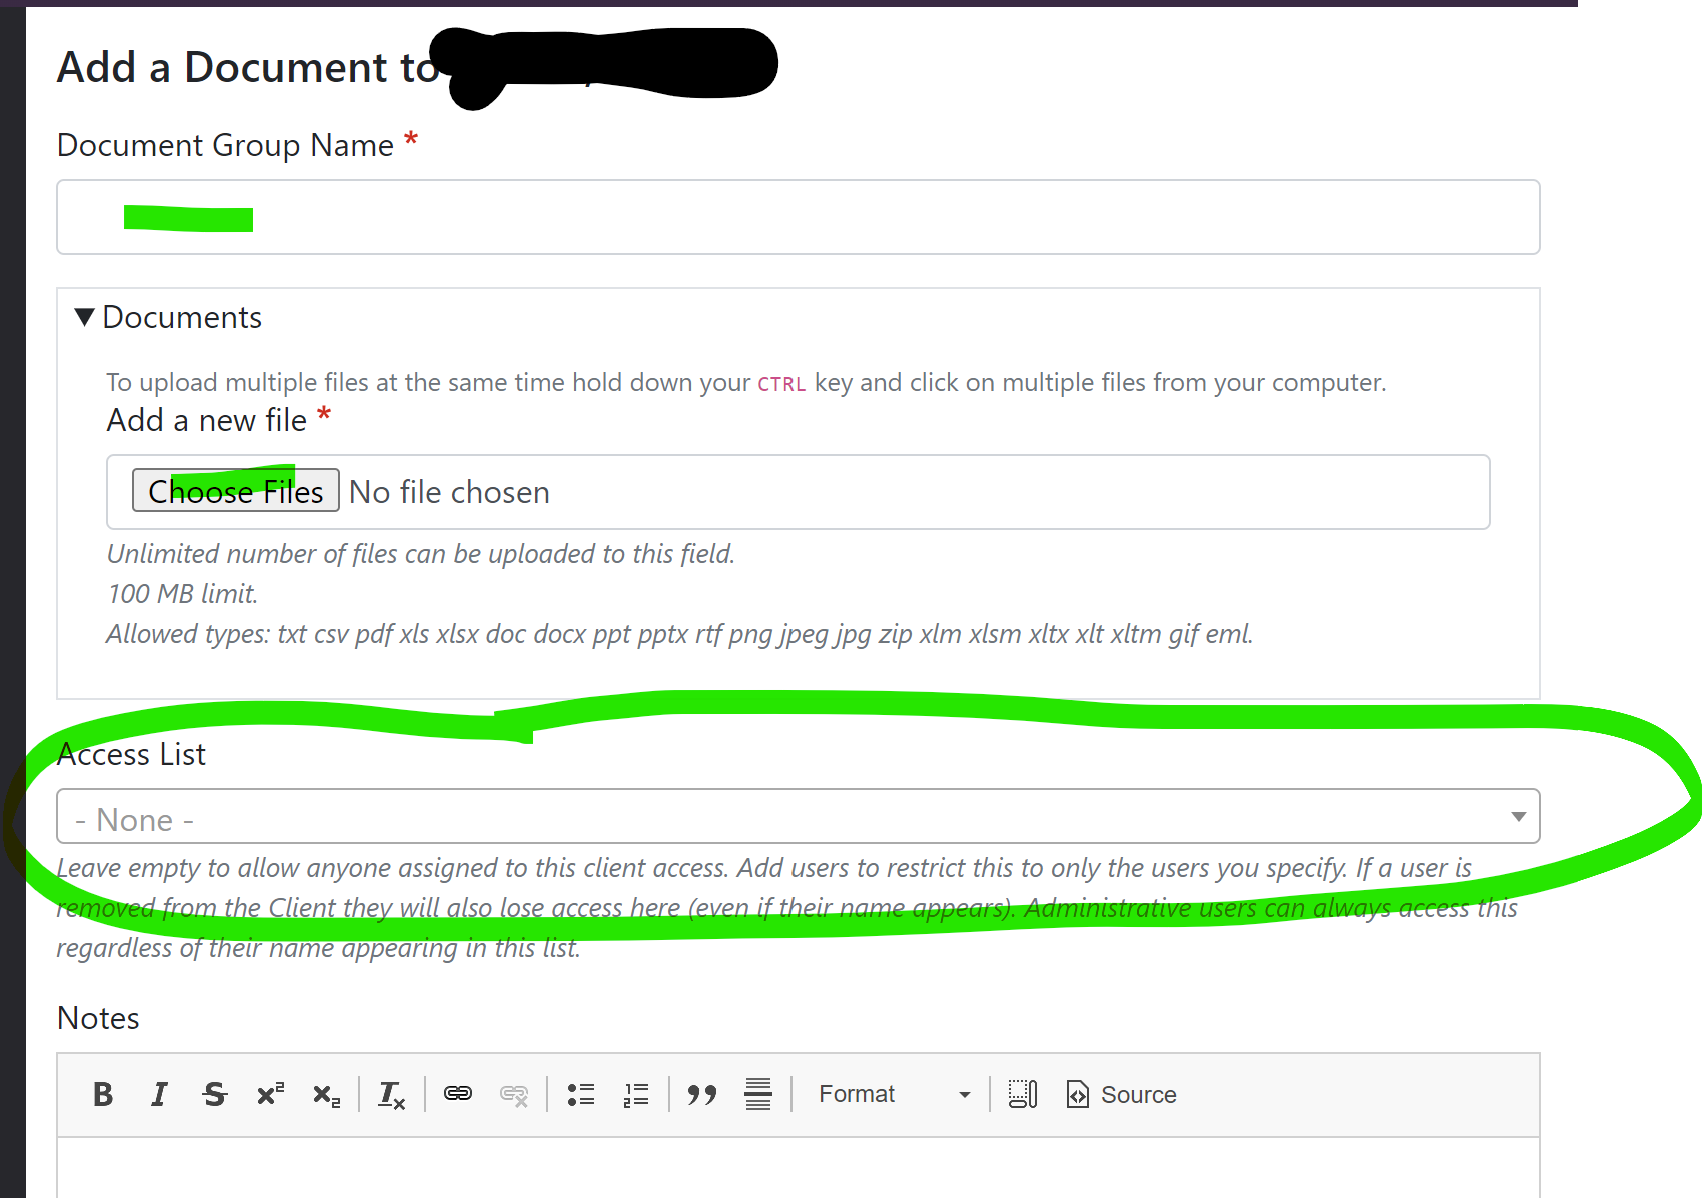Toggle the numbered list
The height and width of the screenshot is (1198, 1706).
[635, 1094]
